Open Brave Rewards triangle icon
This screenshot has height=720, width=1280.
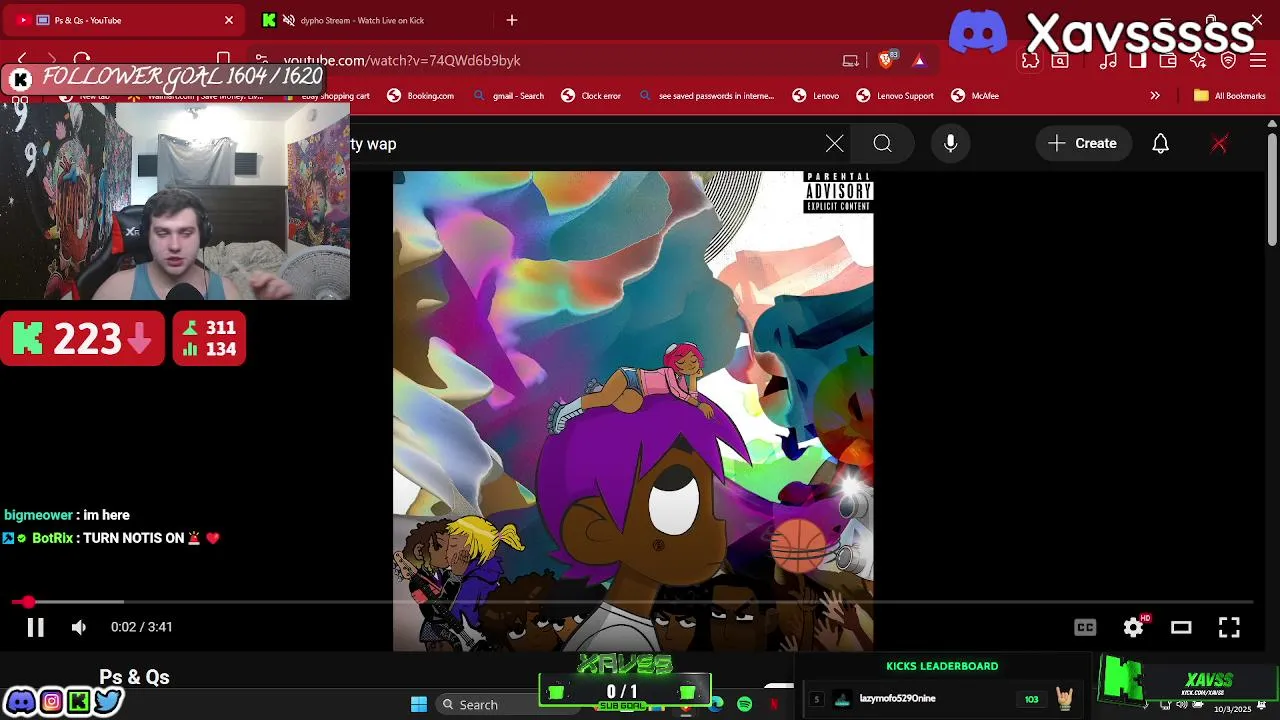[919, 60]
